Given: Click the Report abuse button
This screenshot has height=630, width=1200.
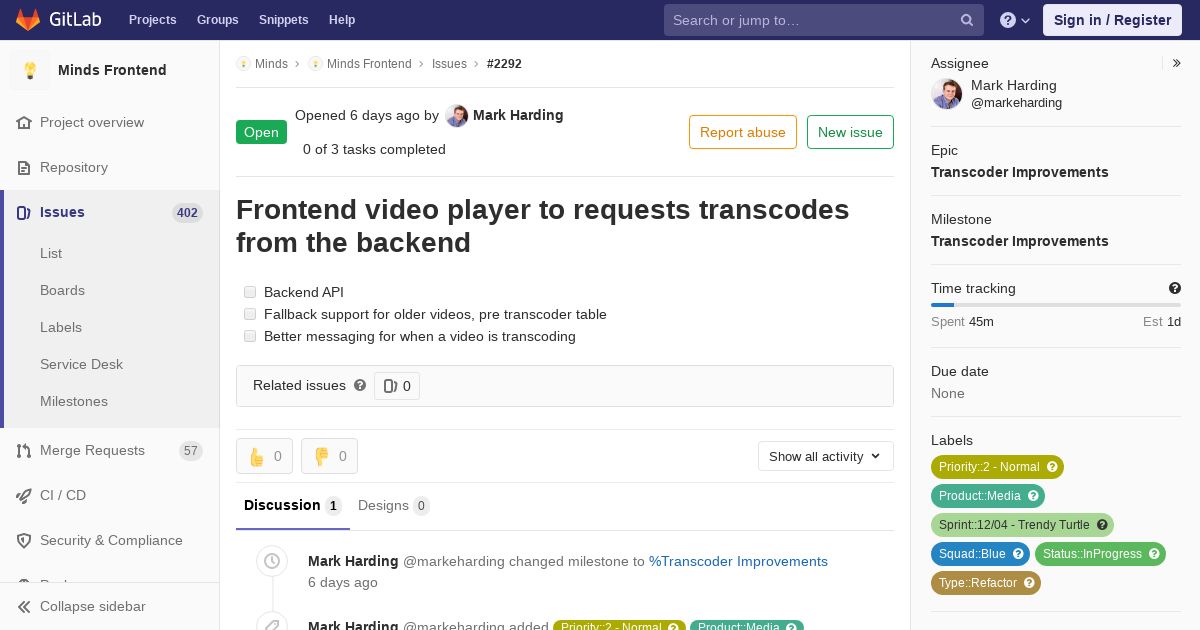Looking at the screenshot, I should 743,132.
